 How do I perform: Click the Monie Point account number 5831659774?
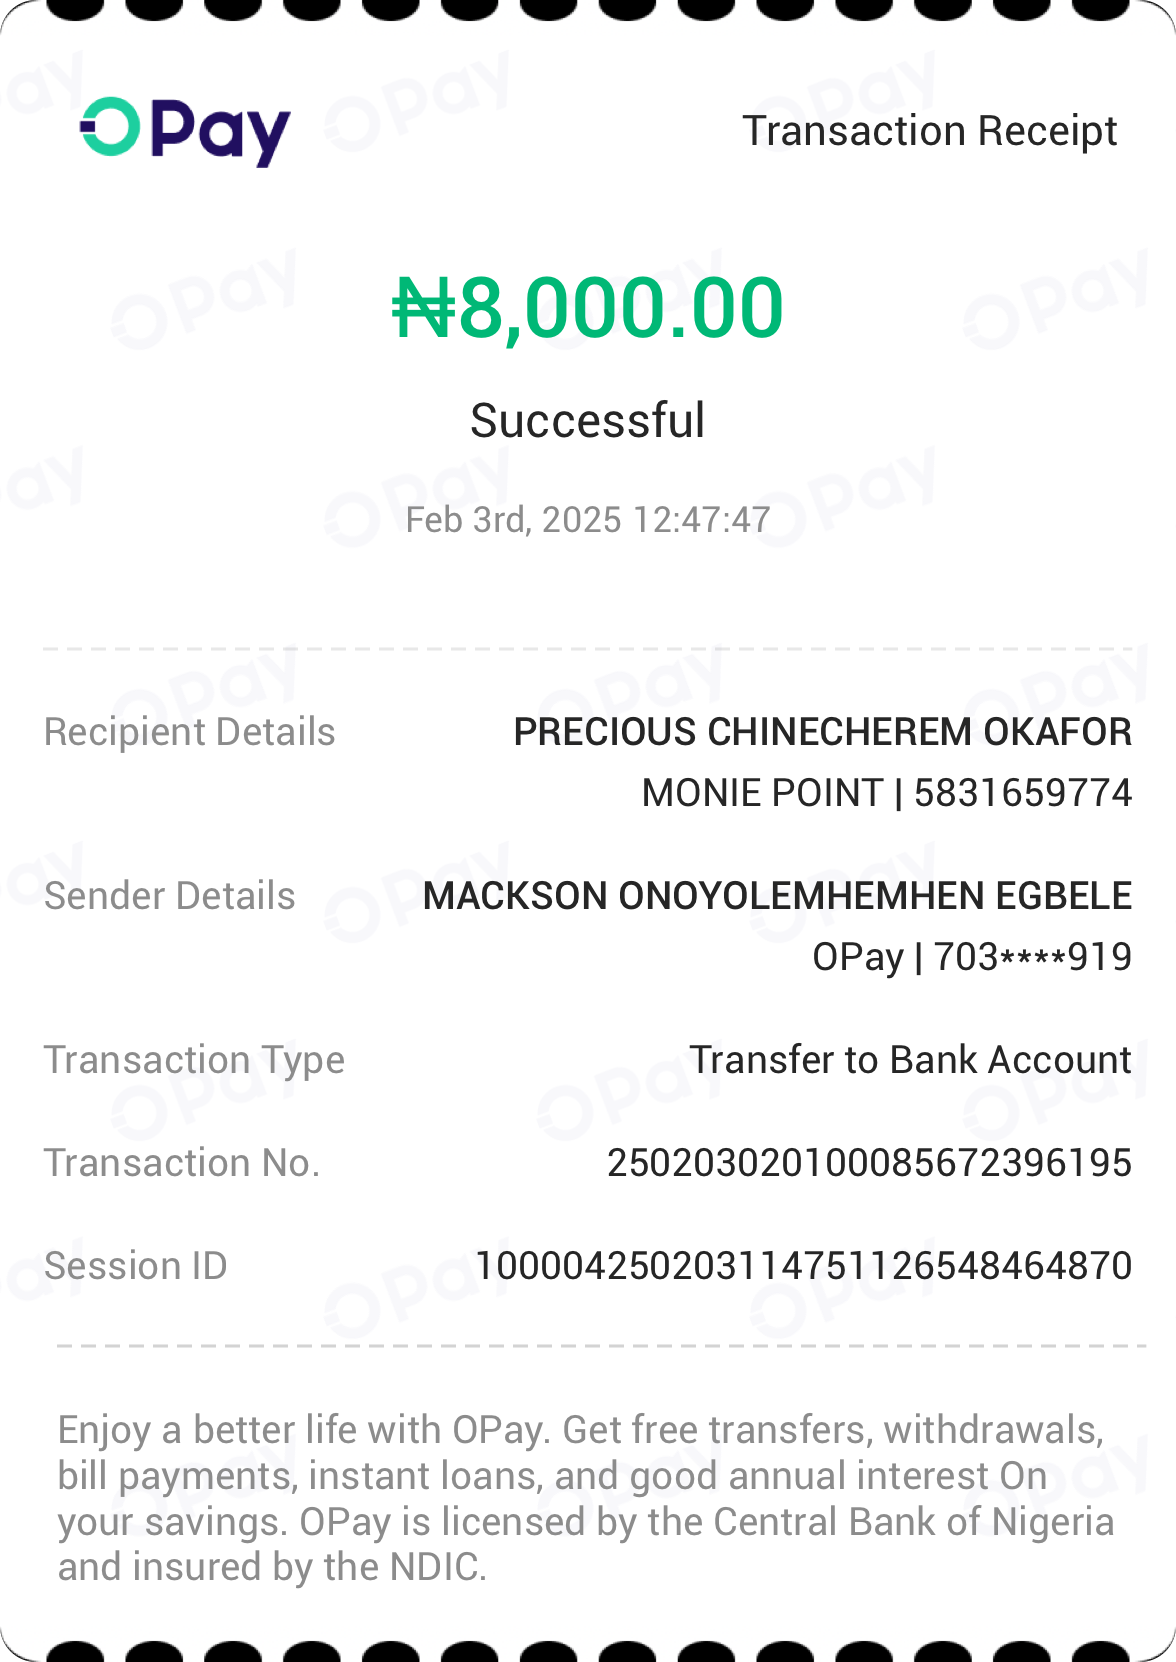[x=1022, y=793]
